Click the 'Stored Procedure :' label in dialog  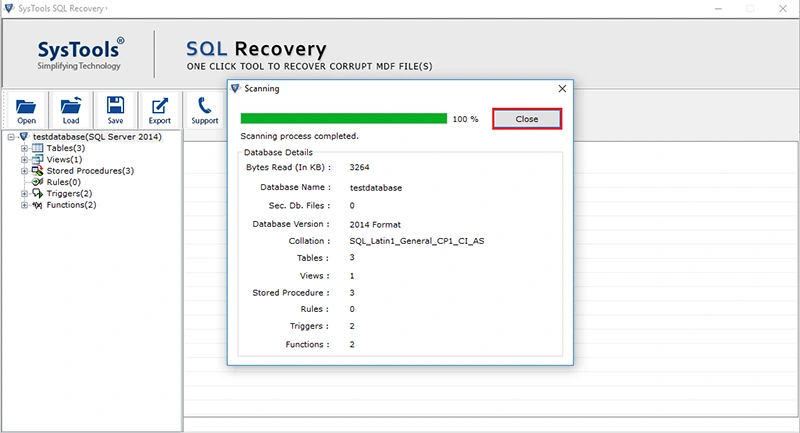click(x=291, y=293)
